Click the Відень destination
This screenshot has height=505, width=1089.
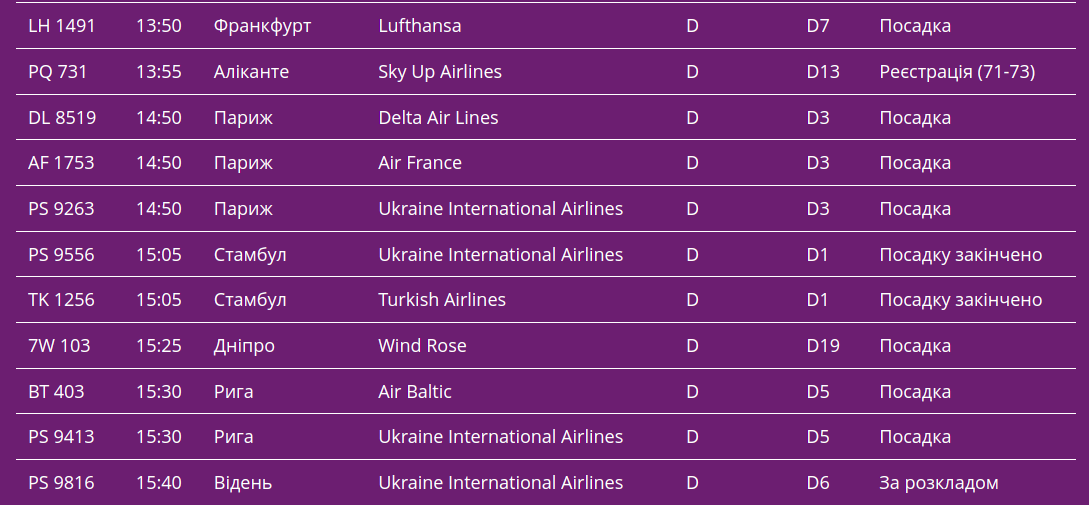[243, 483]
